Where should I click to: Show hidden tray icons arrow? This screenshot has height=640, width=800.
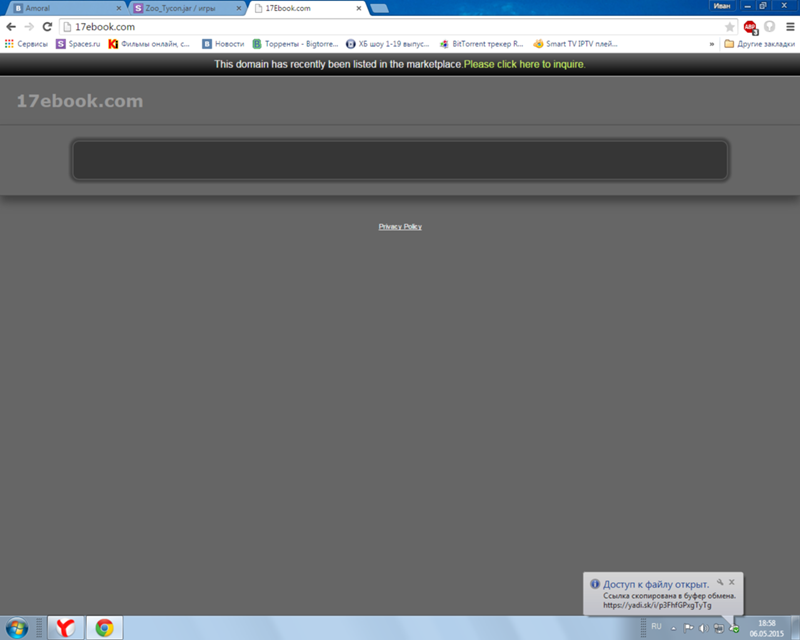[x=673, y=628]
